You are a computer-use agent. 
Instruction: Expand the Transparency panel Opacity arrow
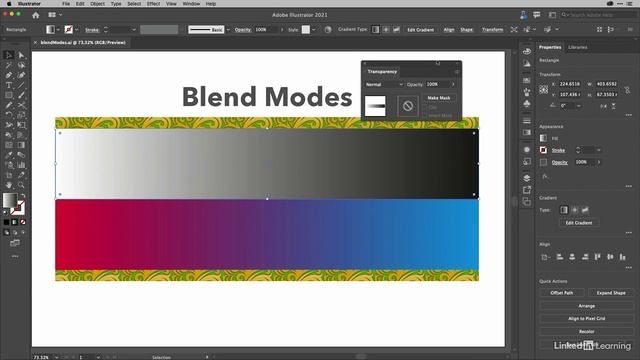tap(453, 84)
